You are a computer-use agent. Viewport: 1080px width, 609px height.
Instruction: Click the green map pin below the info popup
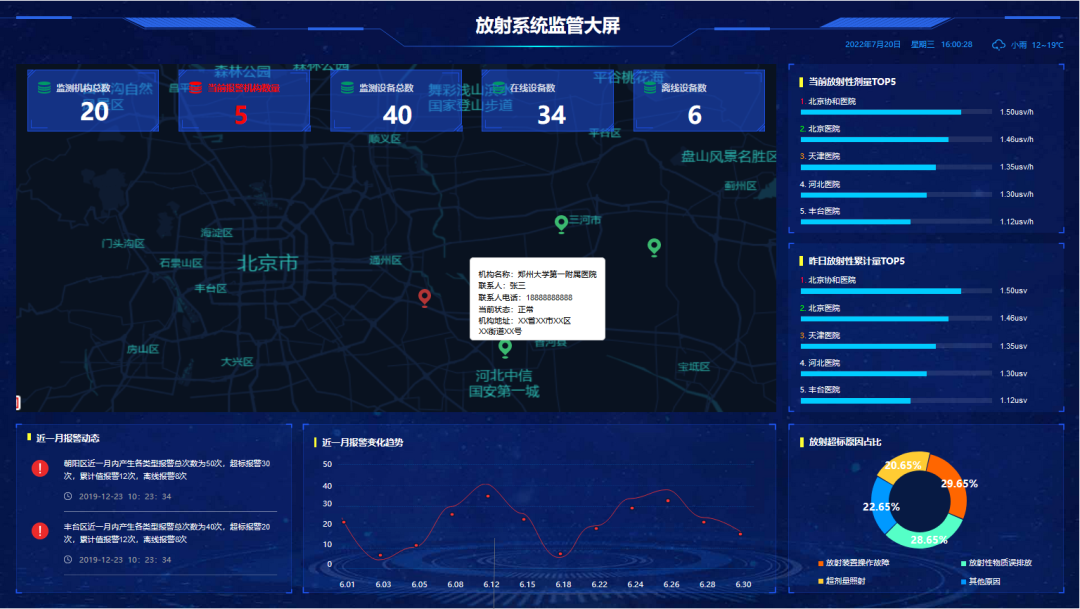[505, 347]
